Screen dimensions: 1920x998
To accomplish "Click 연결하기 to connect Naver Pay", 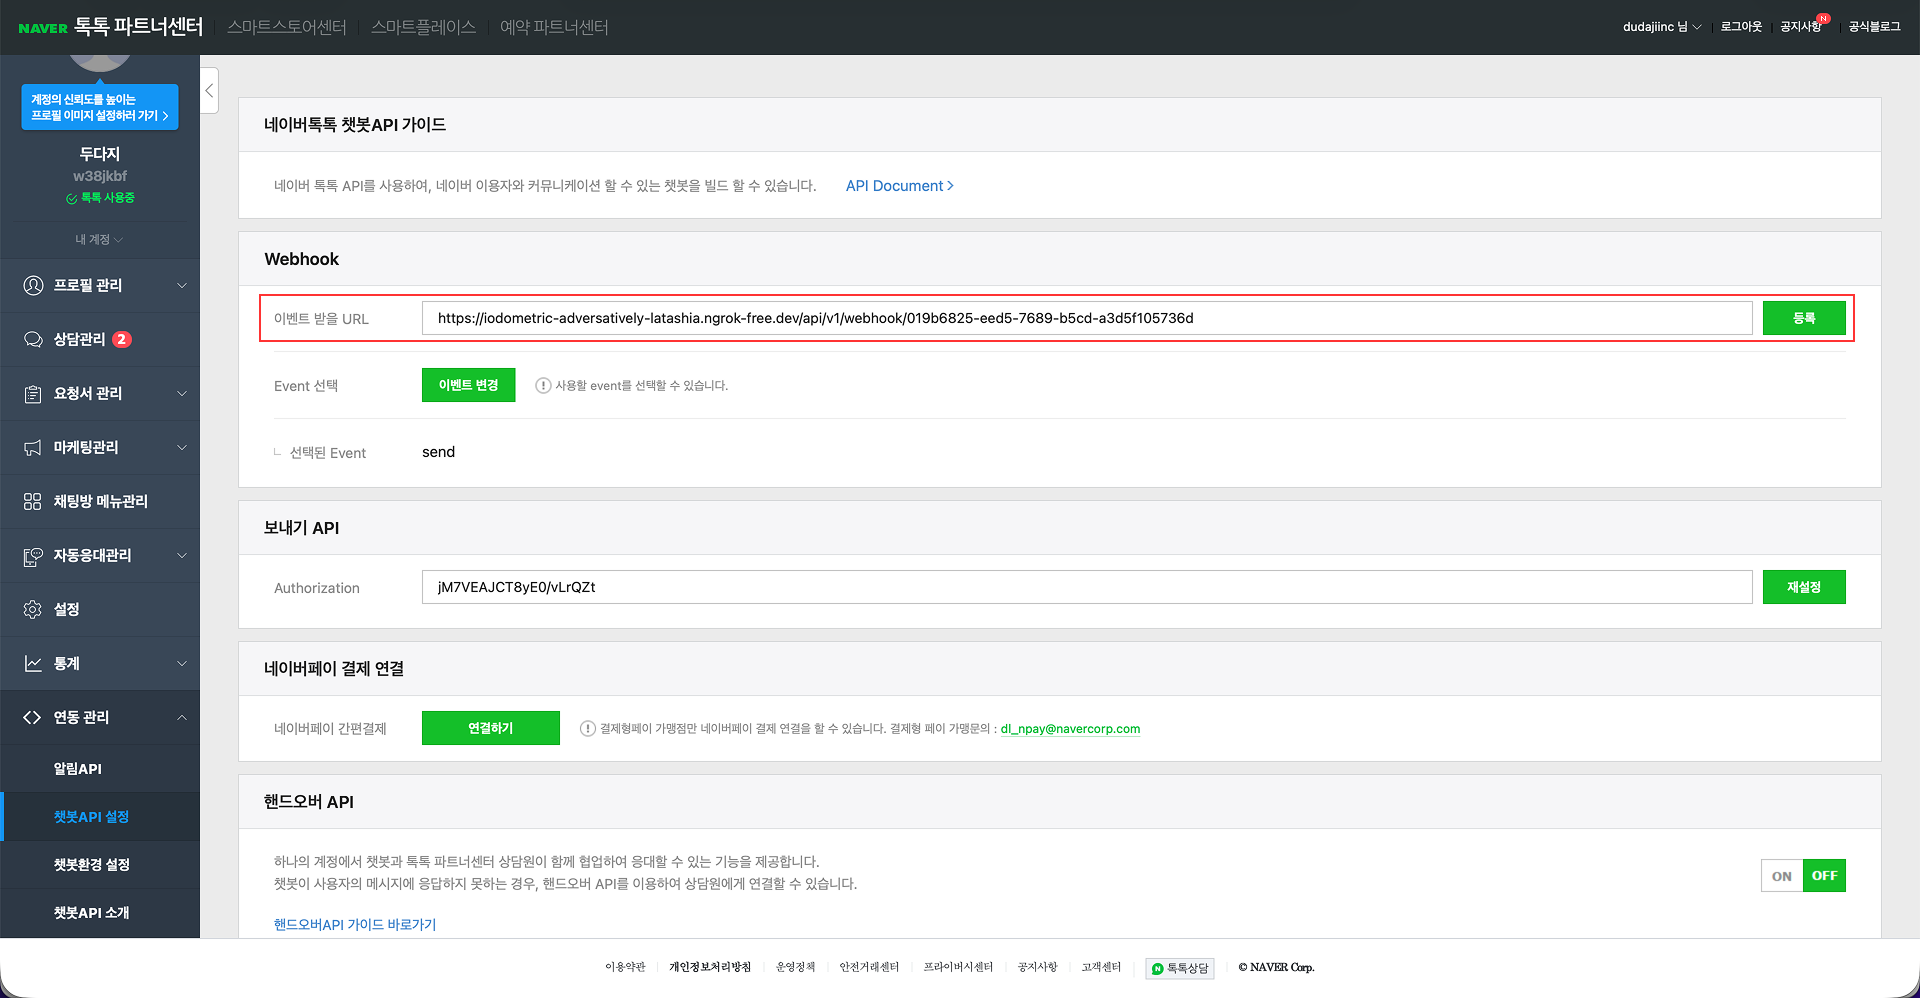I will pyautogui.click(x=490, y=728).
